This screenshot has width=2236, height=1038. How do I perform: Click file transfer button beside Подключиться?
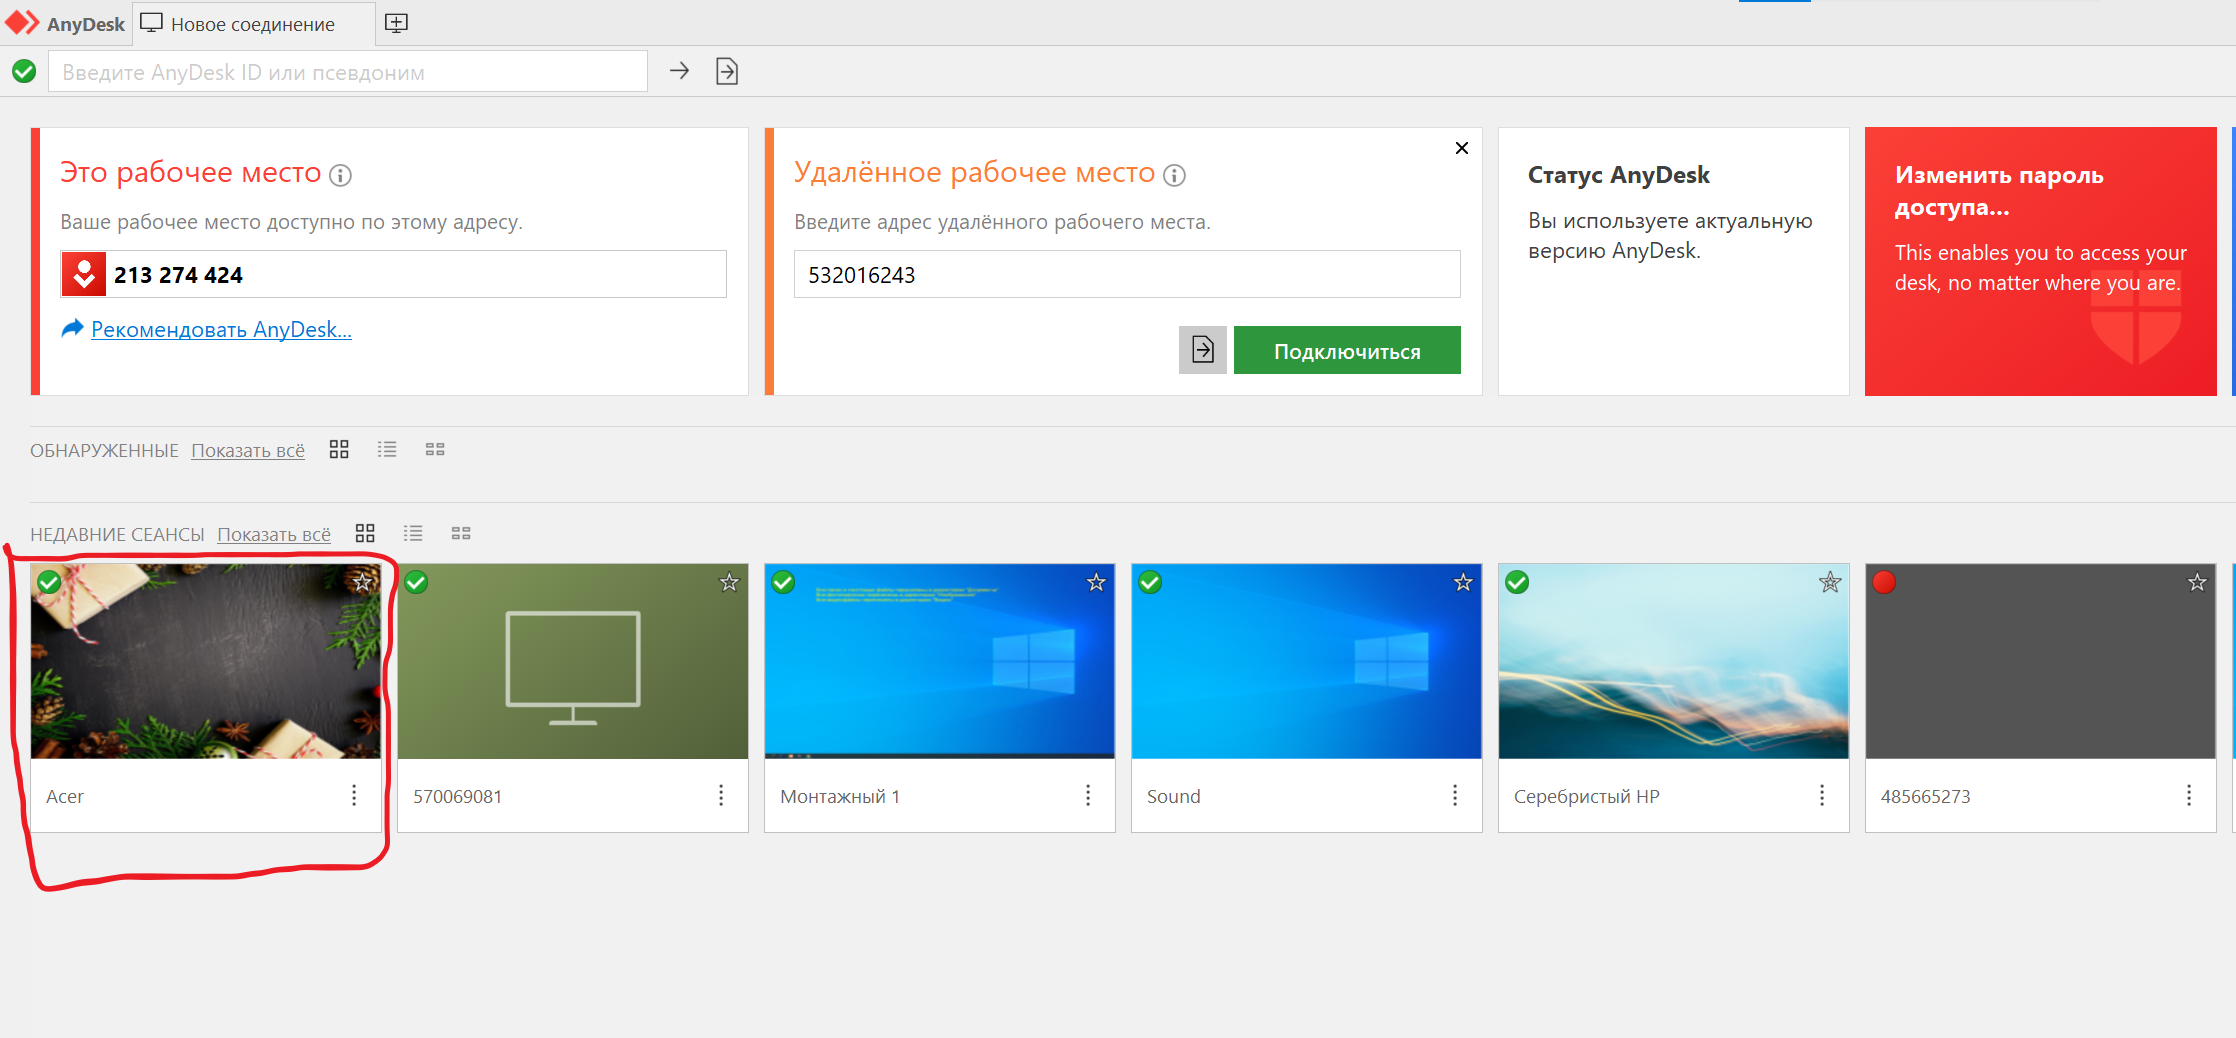1203,350
